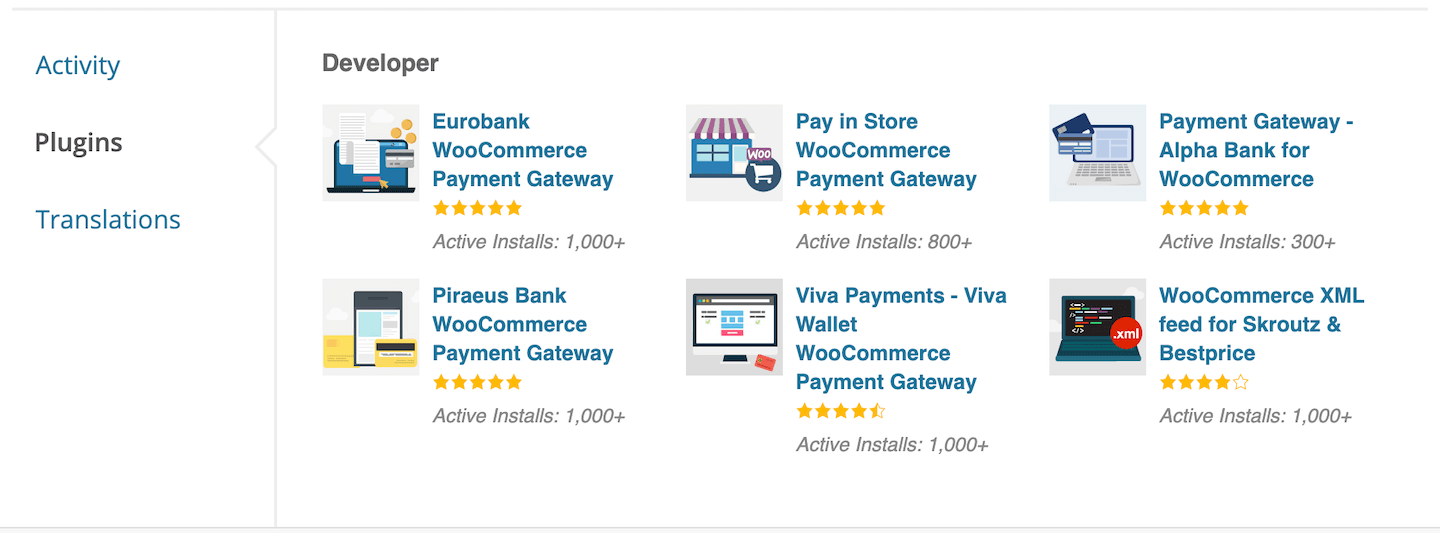Open the Activity tab
The width and height of the screenshot is (1440, 533).
78,66
